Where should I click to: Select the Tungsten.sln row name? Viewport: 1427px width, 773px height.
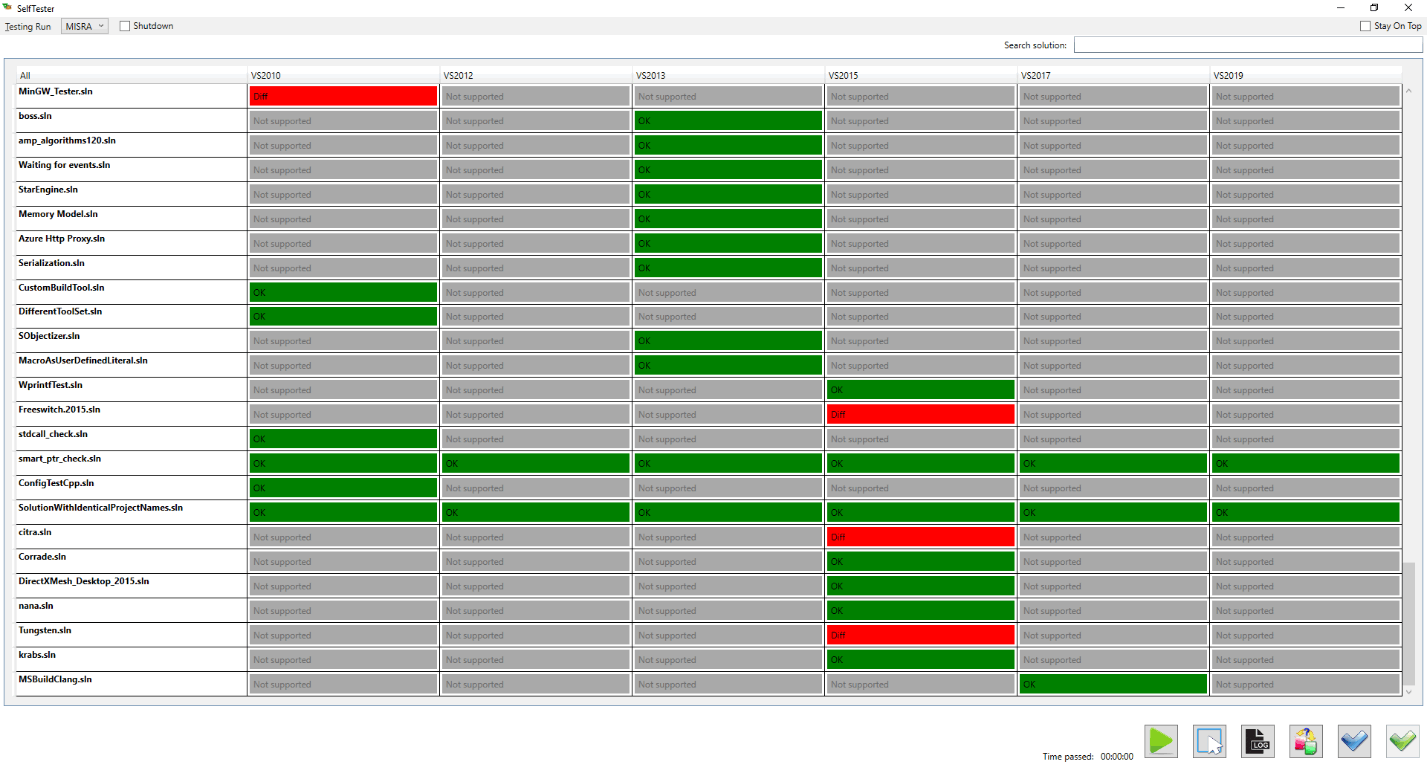[x=45, y=630]
